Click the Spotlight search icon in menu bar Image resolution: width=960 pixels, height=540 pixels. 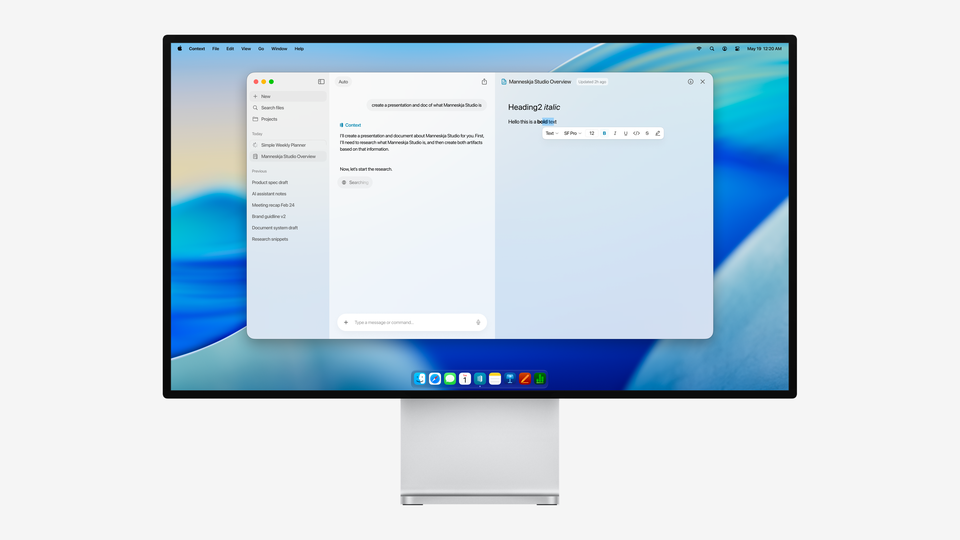(x=711, y=48)
